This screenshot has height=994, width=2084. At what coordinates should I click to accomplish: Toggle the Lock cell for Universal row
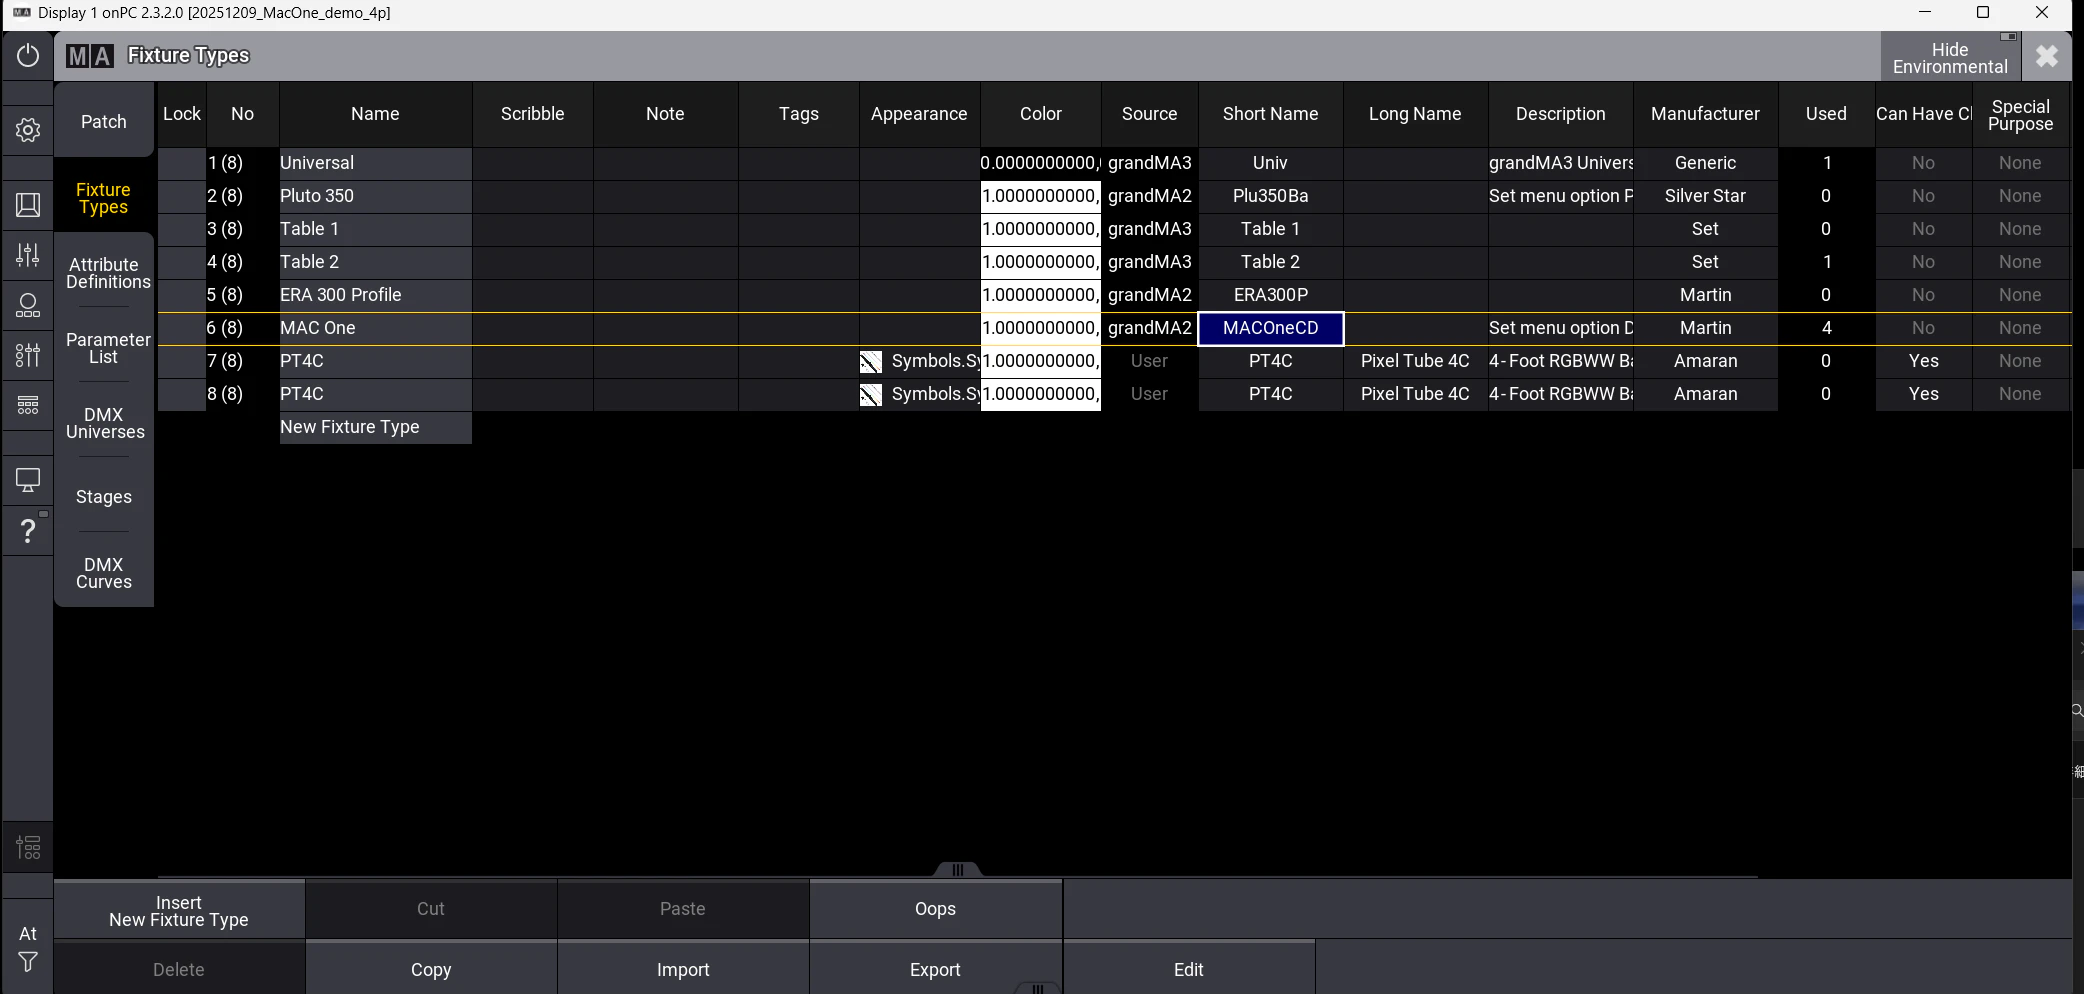coord(182,163)
